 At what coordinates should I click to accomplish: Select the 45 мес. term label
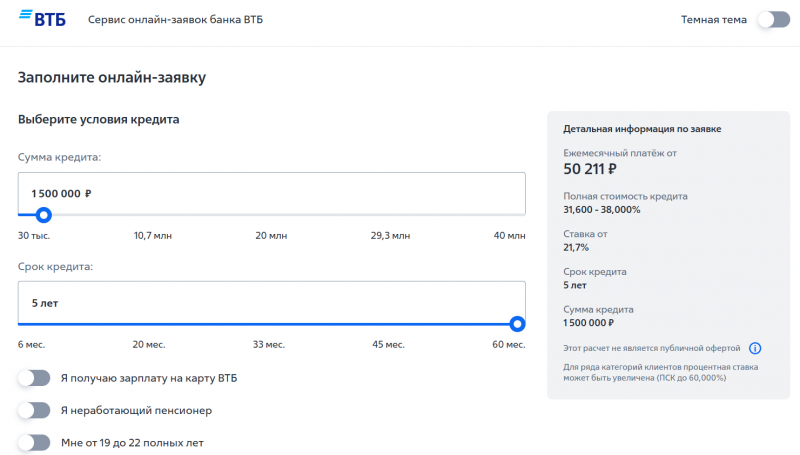pos(388,345)
